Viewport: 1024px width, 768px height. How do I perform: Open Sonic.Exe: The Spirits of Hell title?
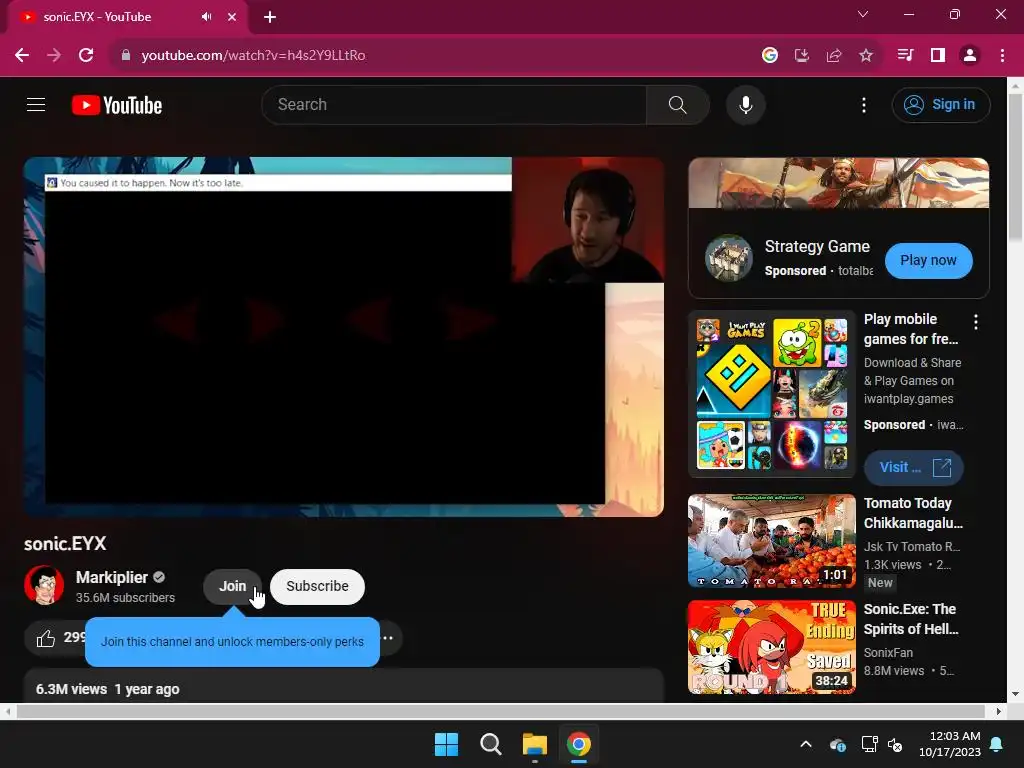click(x=911, y=619)
